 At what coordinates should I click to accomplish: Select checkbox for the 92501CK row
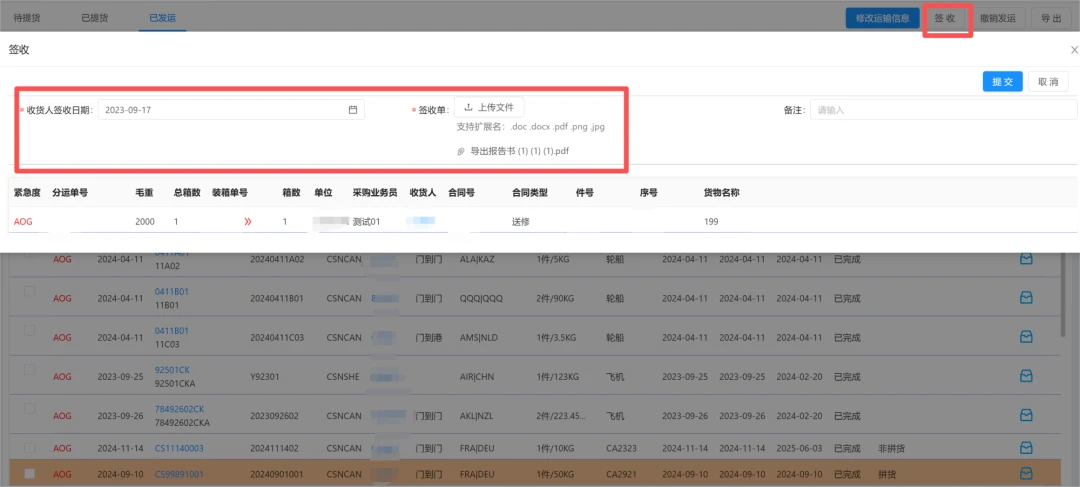[29, 371]
